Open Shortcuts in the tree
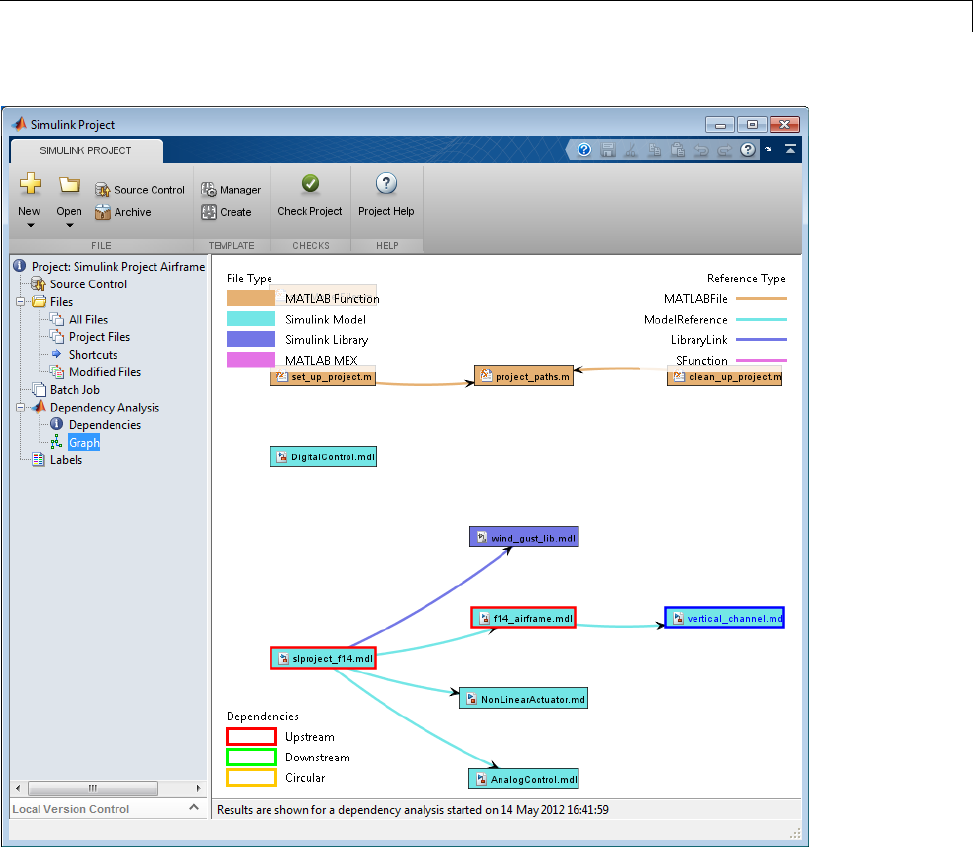Screen dimensions: 973x847 click(93, 355)
